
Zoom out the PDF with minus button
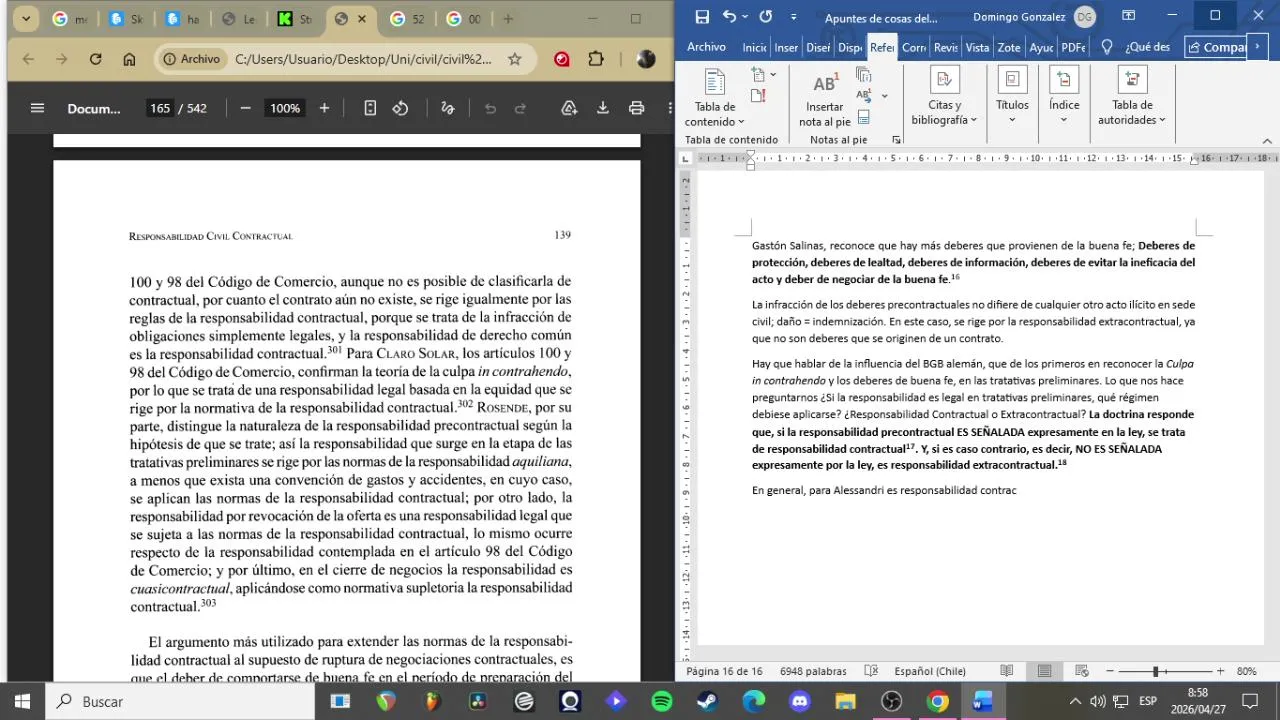[x=245, y=108]
